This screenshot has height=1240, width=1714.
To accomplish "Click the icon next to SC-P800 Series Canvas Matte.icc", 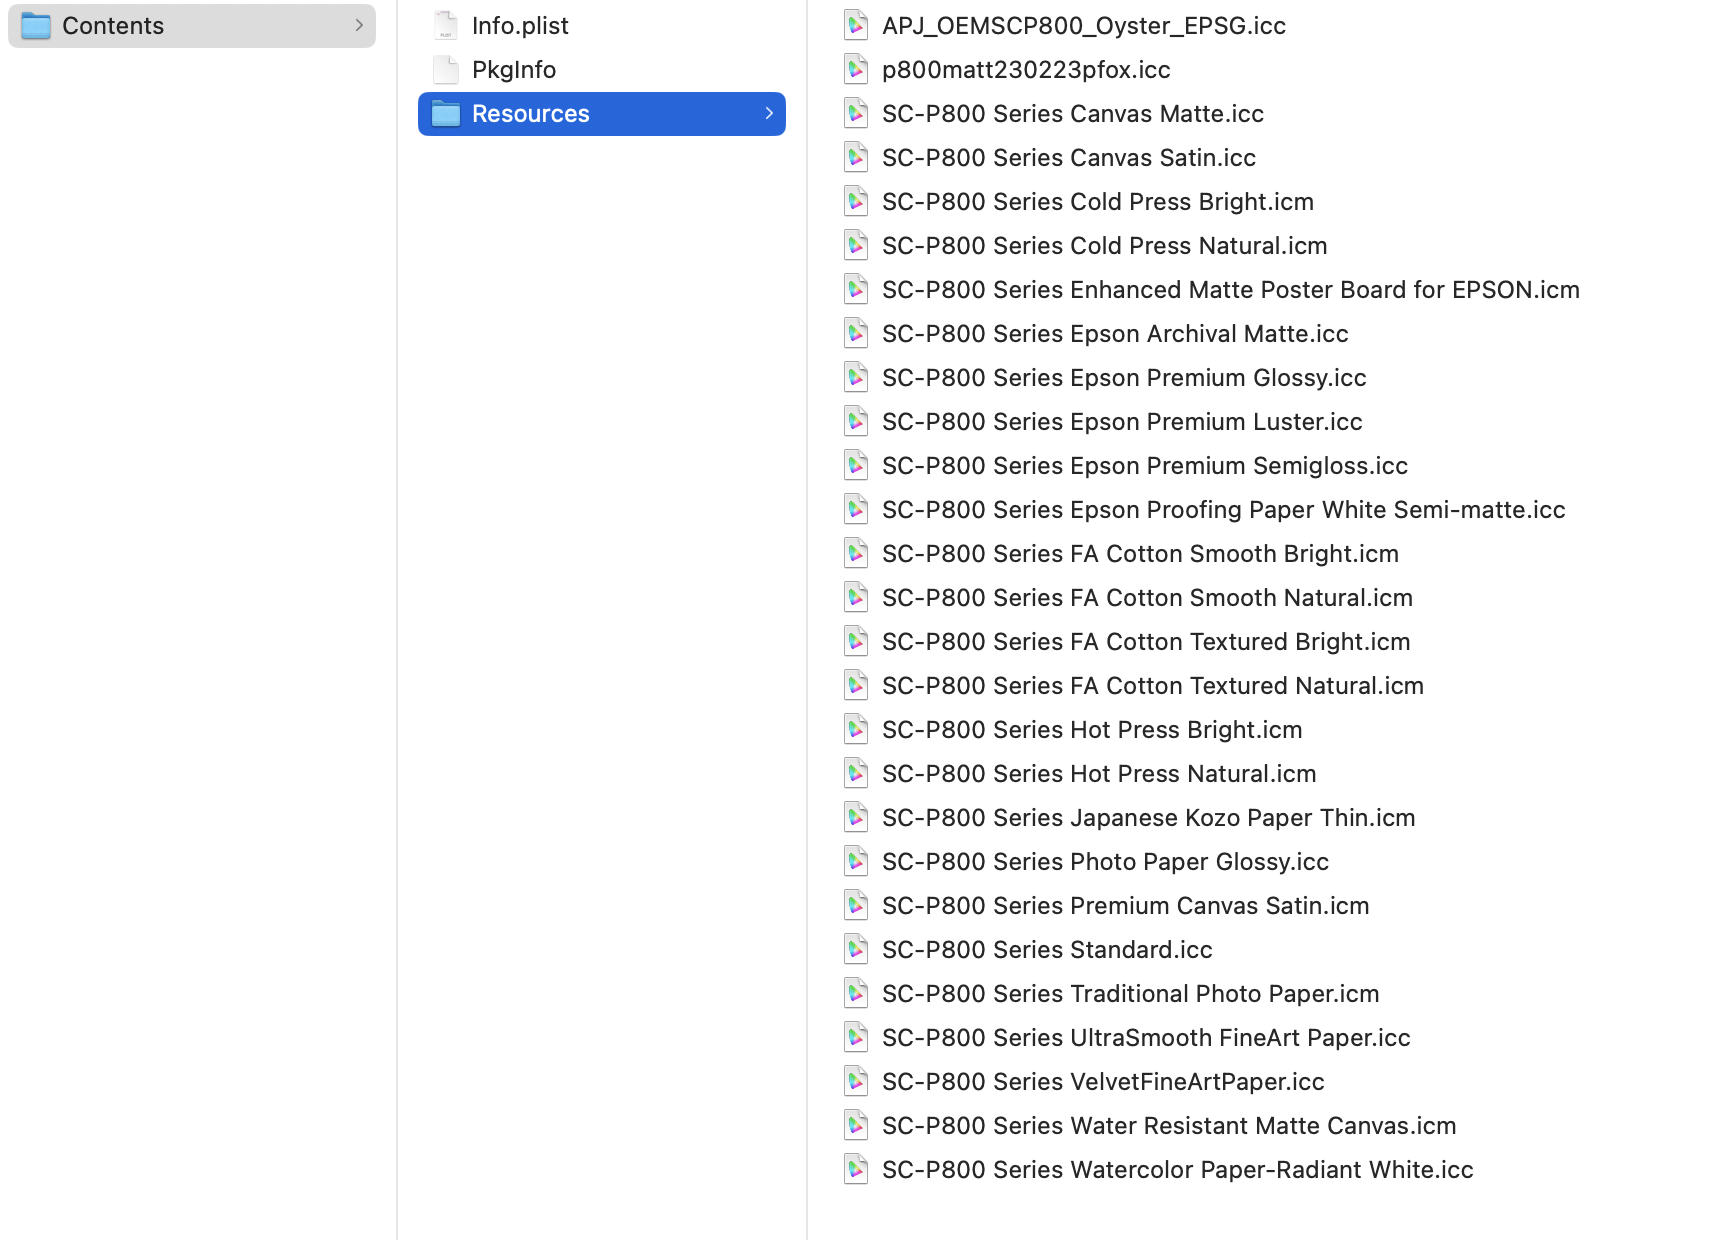I will tap(856, 113).
